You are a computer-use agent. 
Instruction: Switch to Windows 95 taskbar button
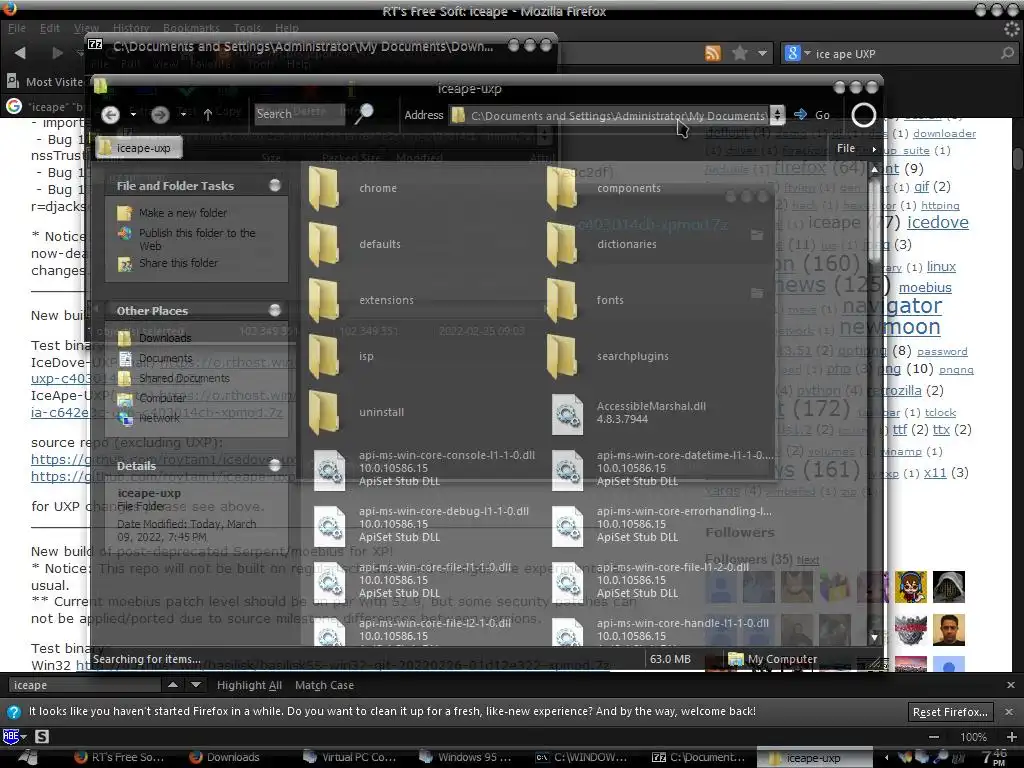(466, 757)
